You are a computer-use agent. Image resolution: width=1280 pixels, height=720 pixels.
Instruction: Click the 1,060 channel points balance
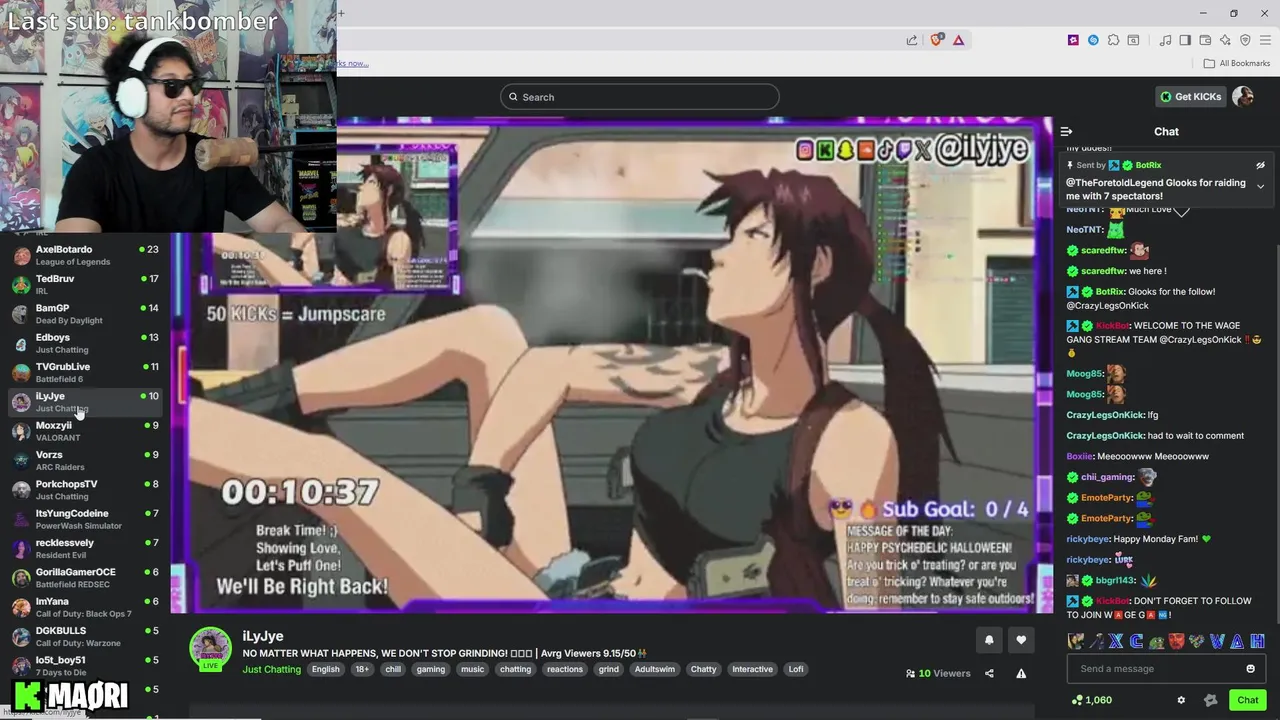tap(1091, 700)
